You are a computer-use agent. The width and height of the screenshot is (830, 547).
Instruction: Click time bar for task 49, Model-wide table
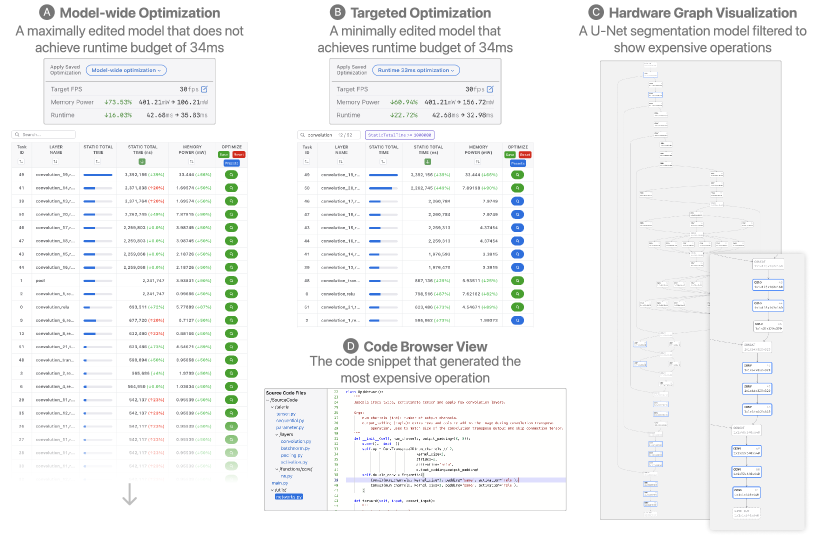click(98, 174)
